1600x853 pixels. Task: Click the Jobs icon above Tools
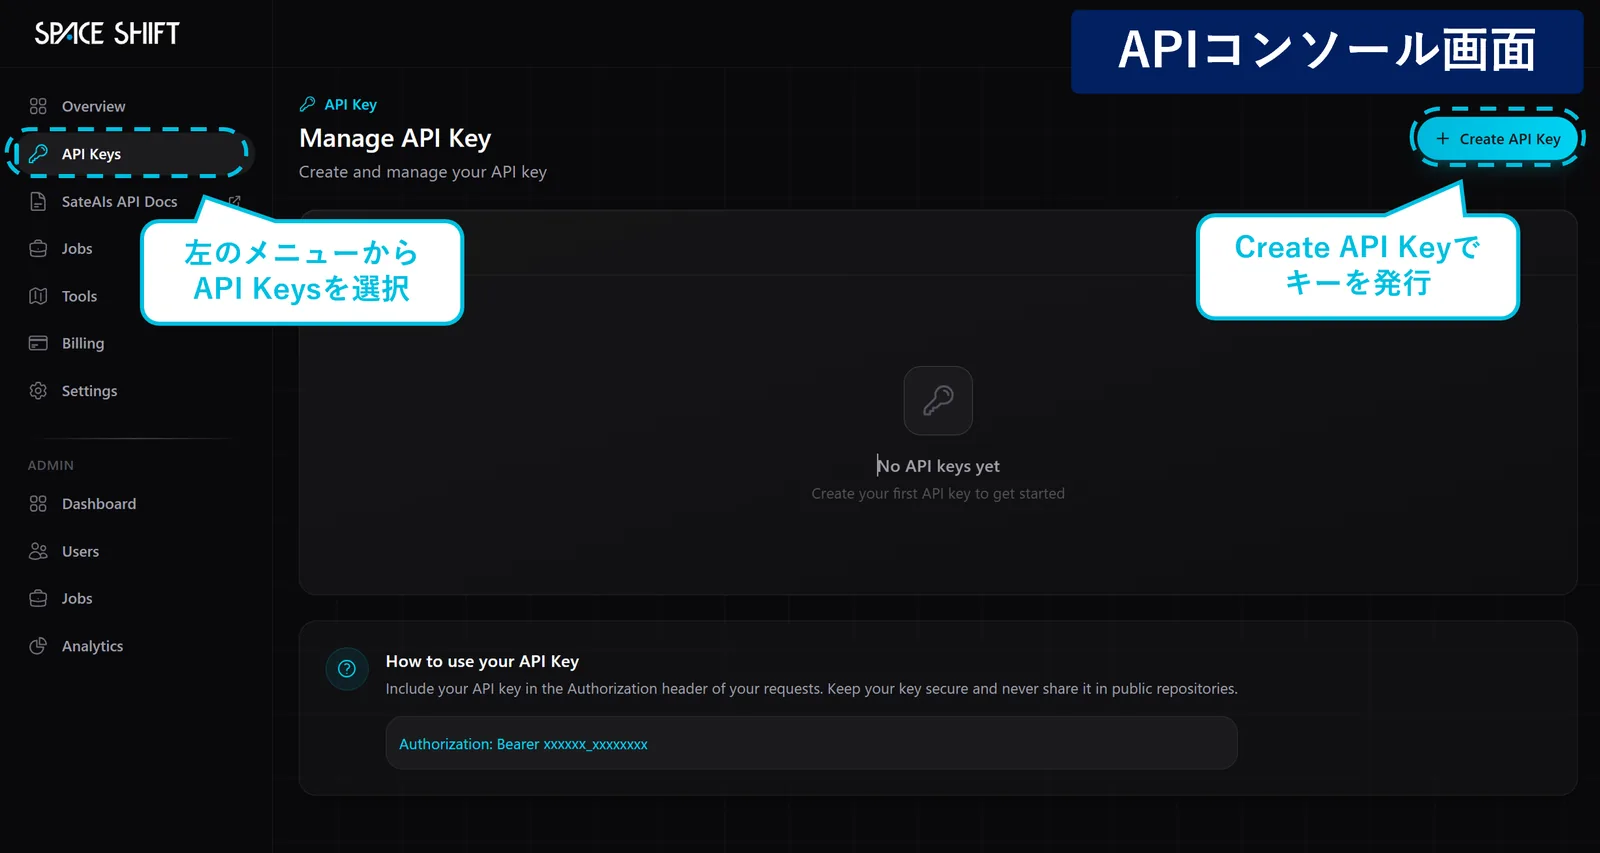coord(38,248)
